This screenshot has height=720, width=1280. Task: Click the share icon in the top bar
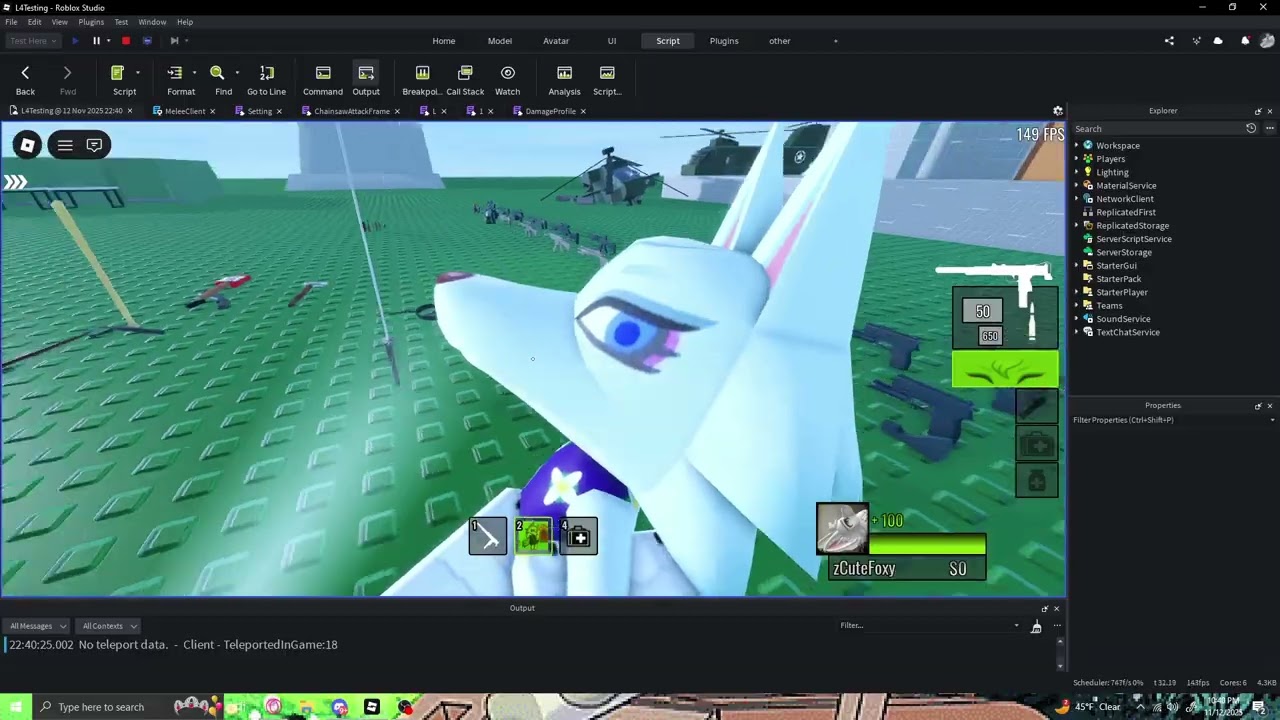(1169, 41)
